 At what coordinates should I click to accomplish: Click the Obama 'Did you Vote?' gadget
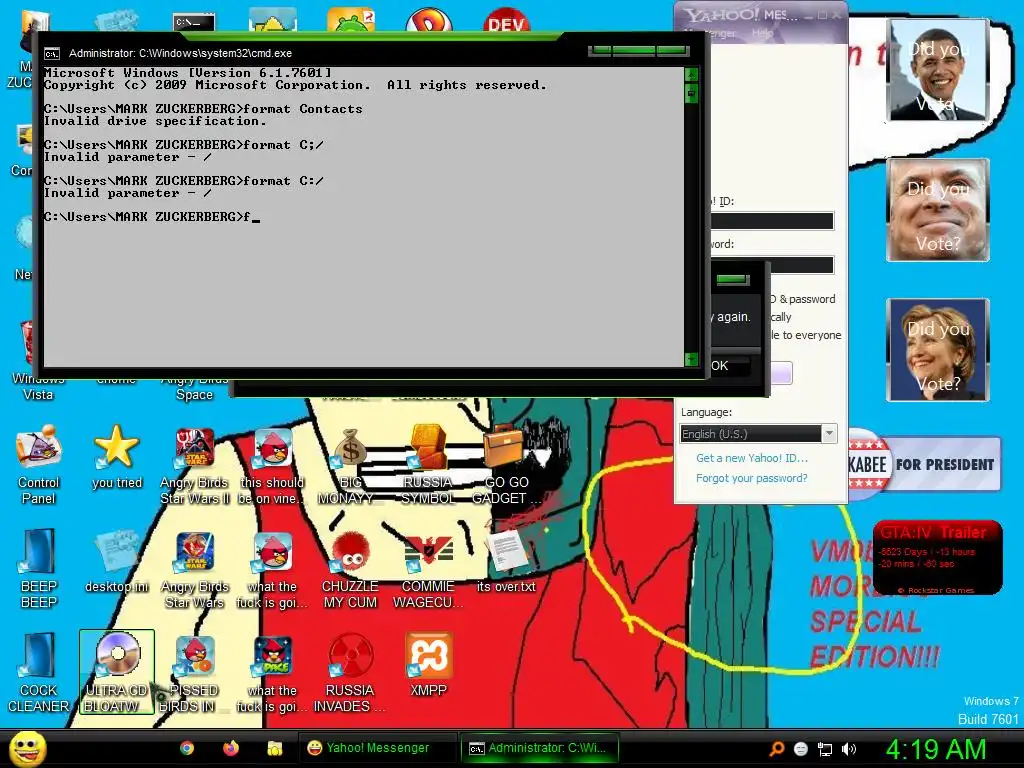pos(938,70)
